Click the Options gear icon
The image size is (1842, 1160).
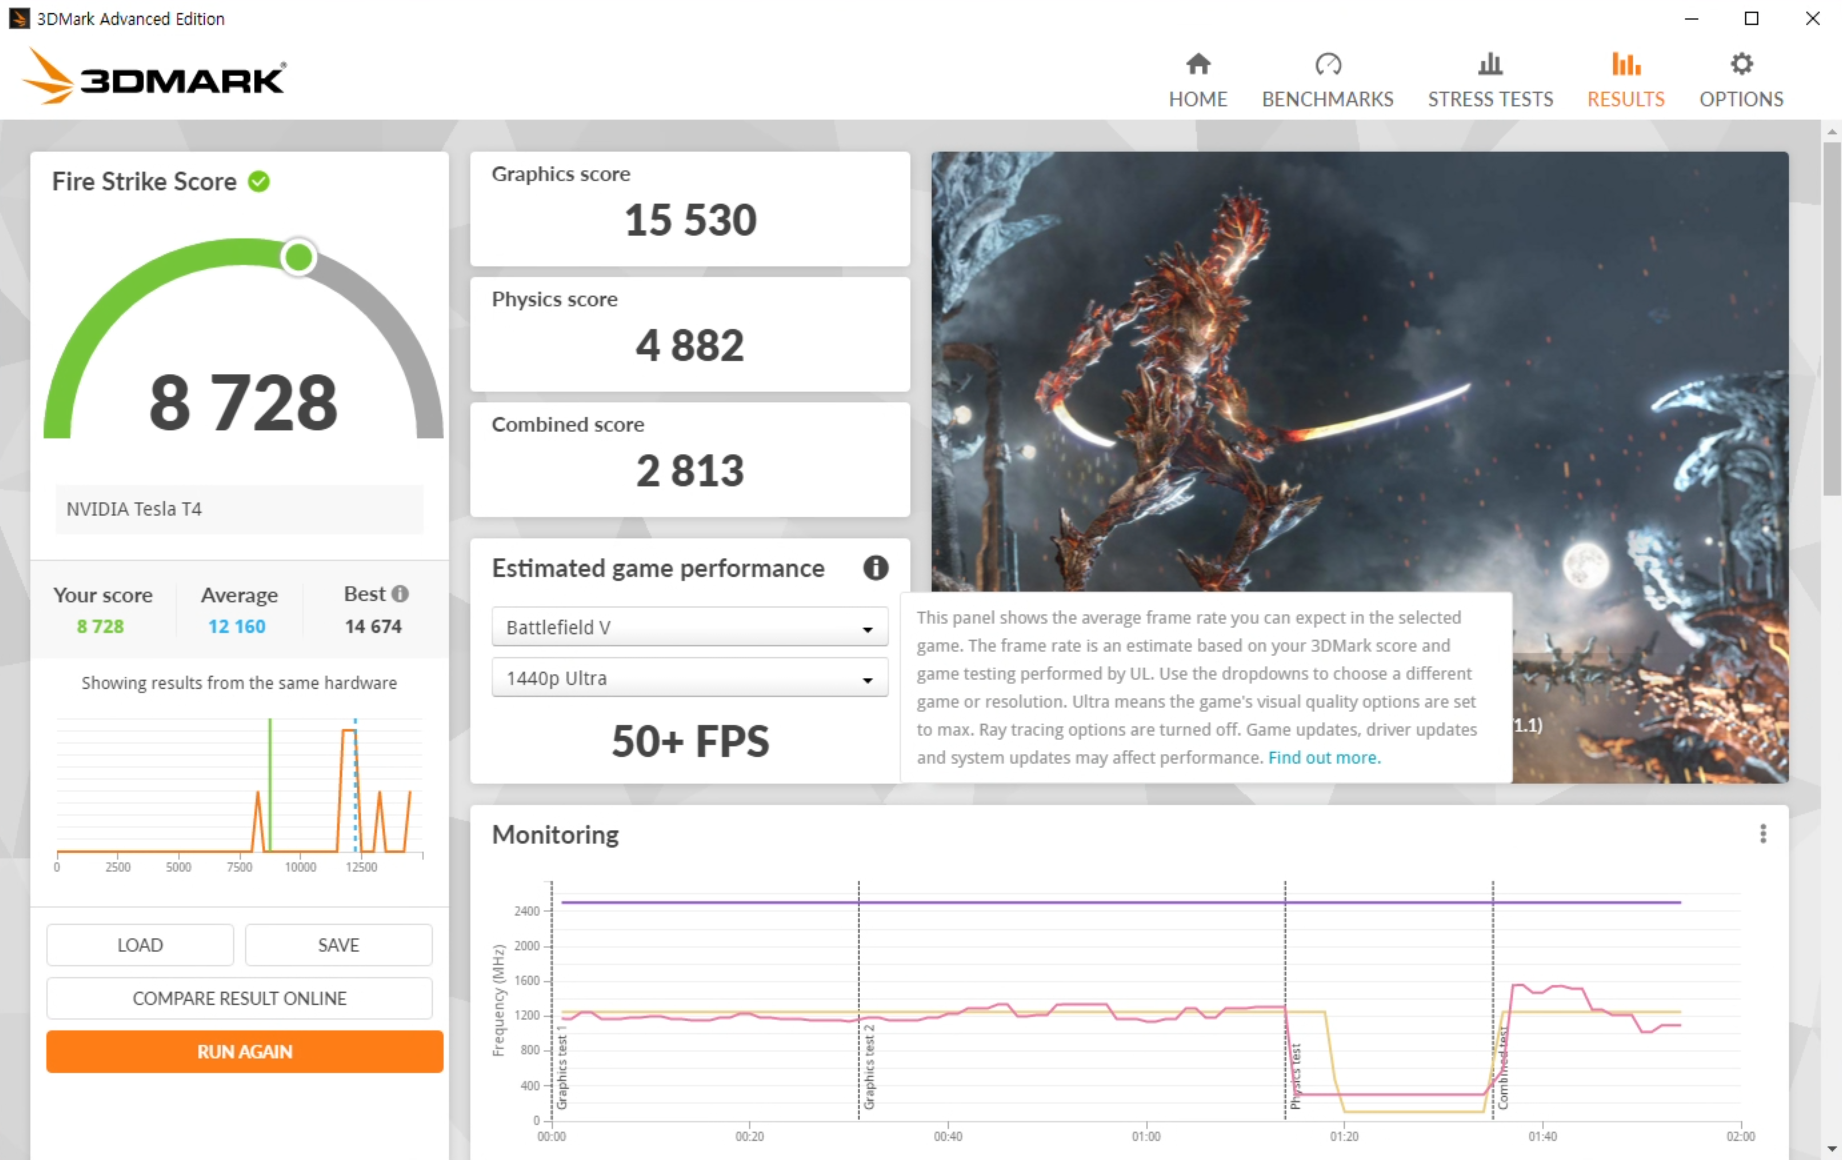1741,64
